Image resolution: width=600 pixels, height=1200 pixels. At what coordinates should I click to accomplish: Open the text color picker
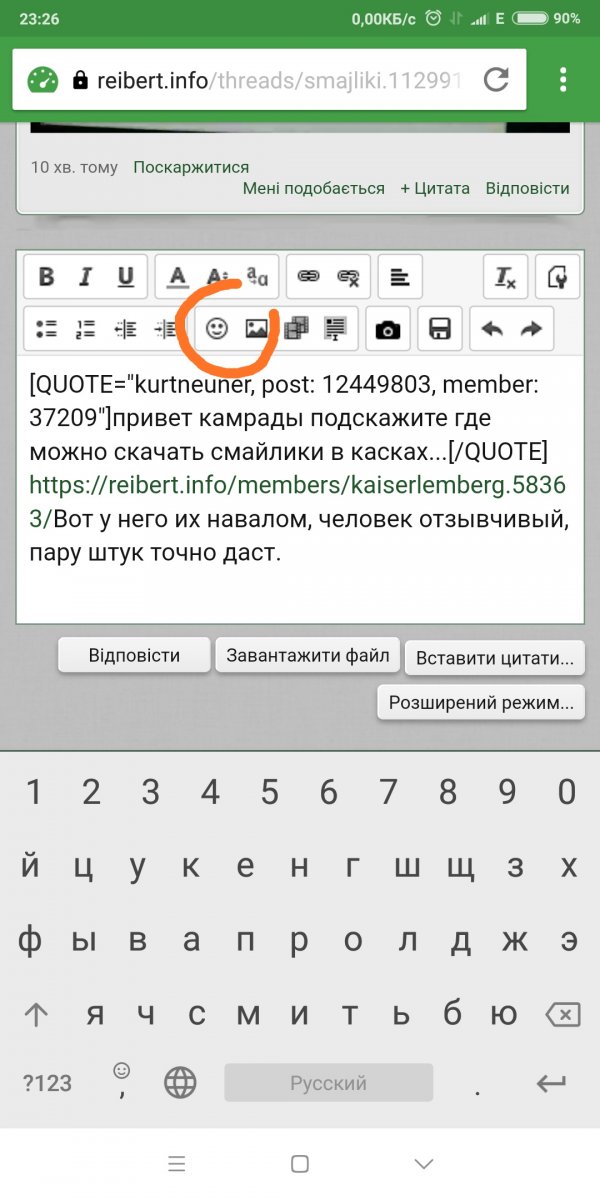(x=177, y=277)
